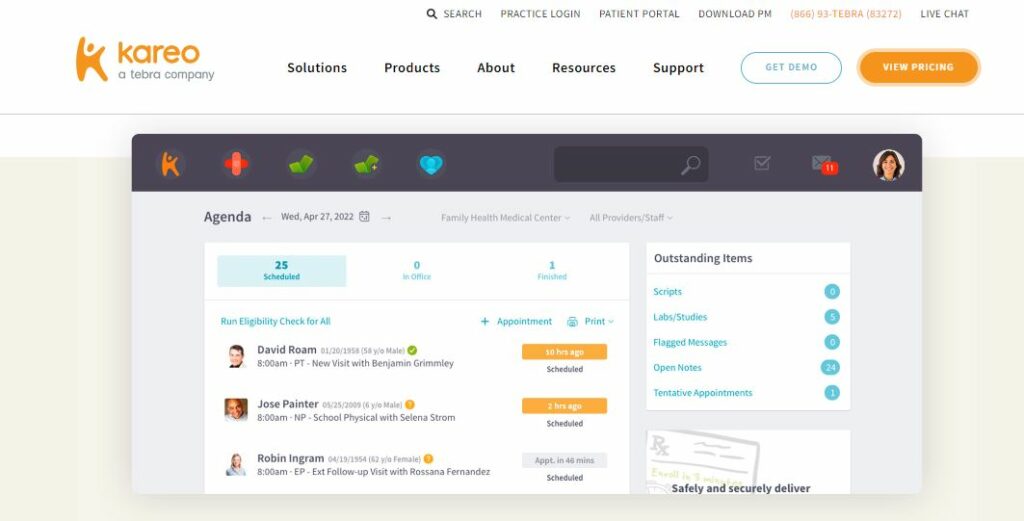1024x521 pixels.
Task: Open Tentative Appointments outstanding items
Action: point(703,392)
